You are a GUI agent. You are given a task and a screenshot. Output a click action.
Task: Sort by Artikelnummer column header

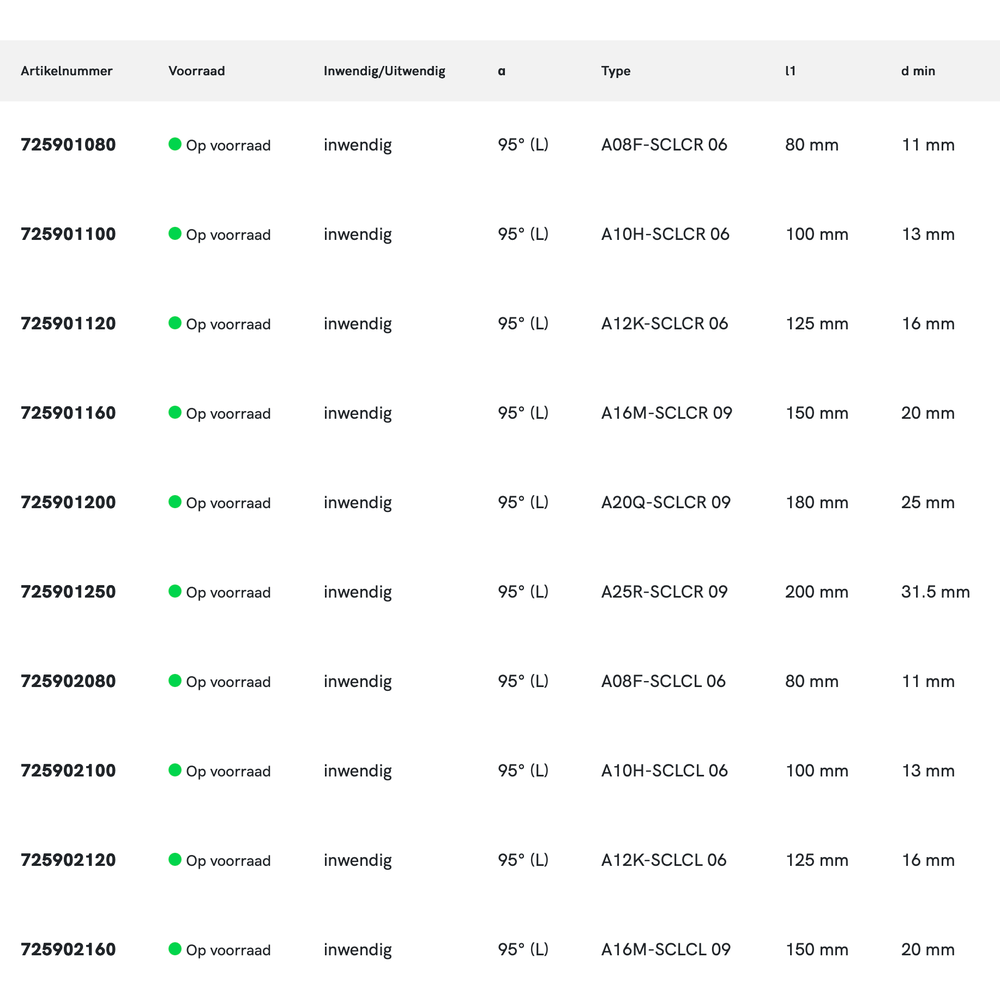pyautogui.click(x=66, y=71)
